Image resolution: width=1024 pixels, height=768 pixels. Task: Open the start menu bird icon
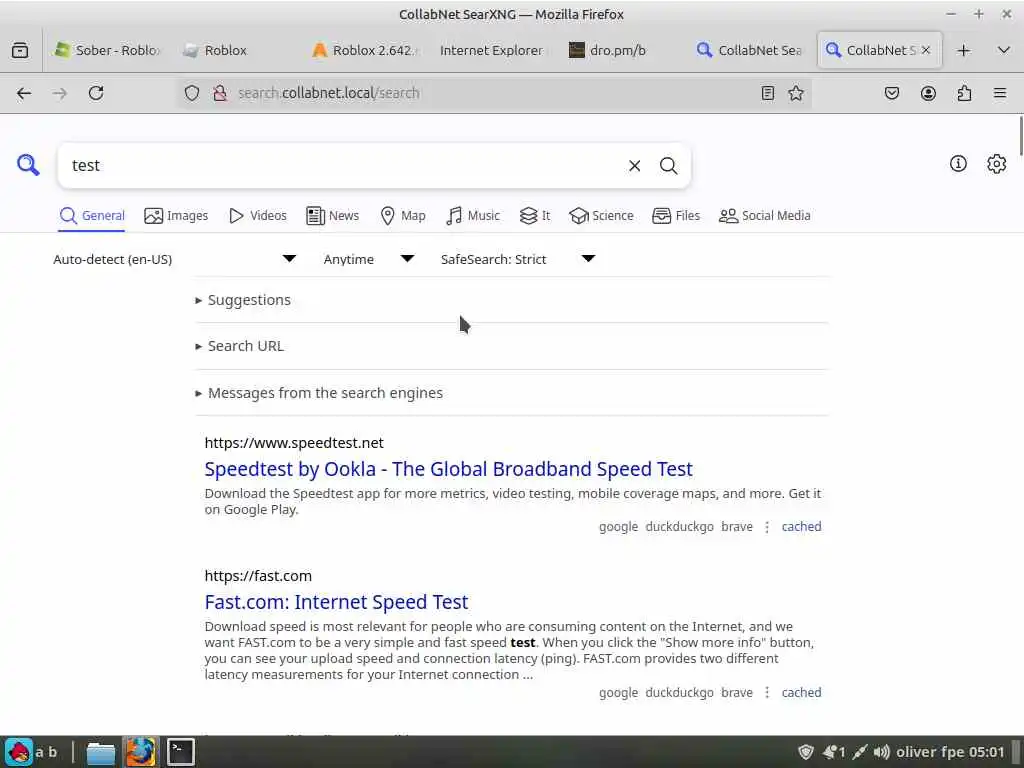20,752
